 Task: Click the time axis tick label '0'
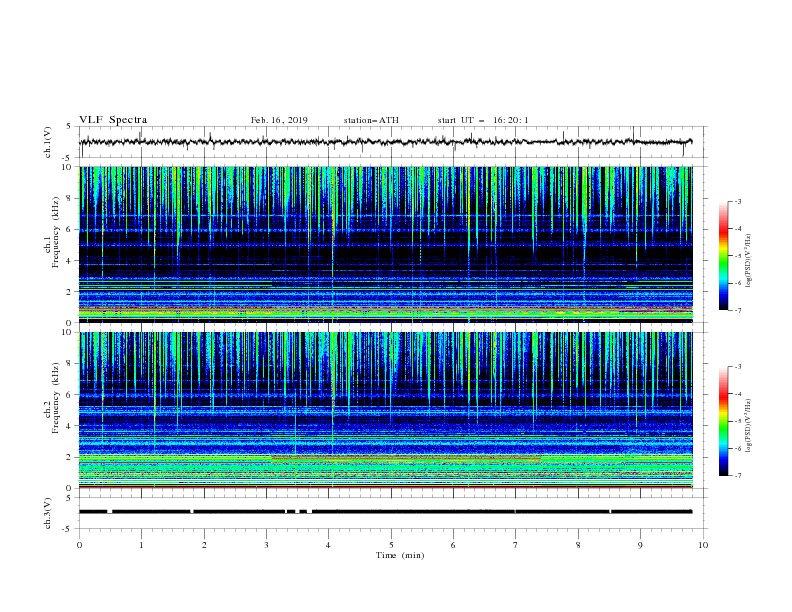coord(79,545)
